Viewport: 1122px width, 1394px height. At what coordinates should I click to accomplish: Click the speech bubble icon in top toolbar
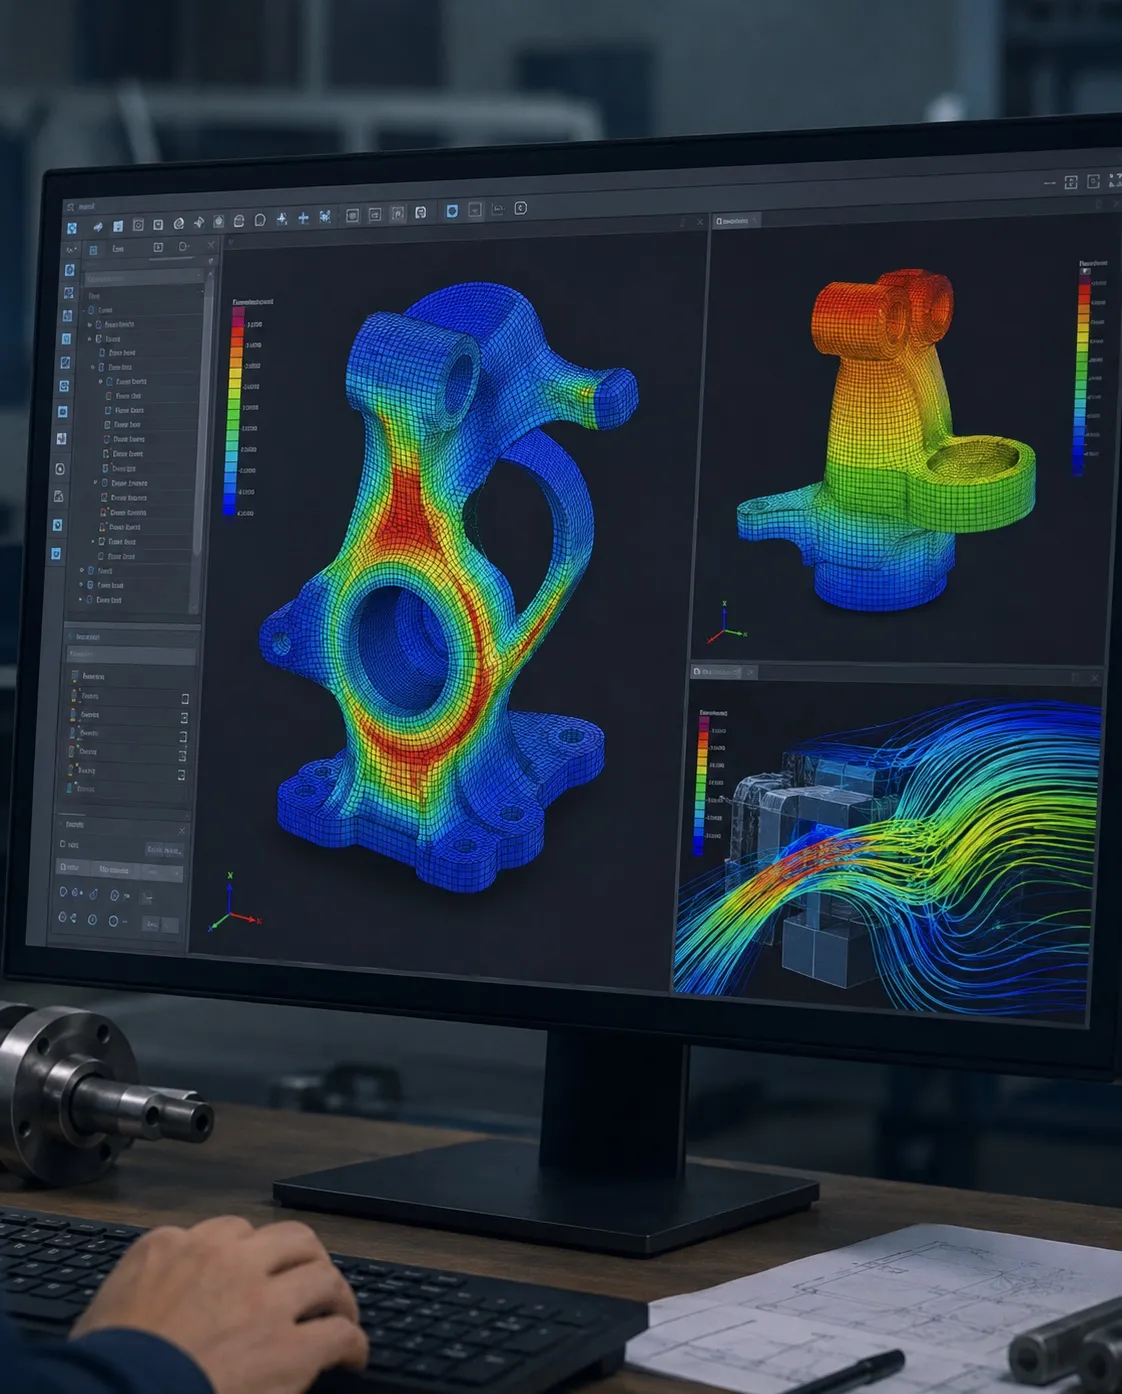[260, 220]
